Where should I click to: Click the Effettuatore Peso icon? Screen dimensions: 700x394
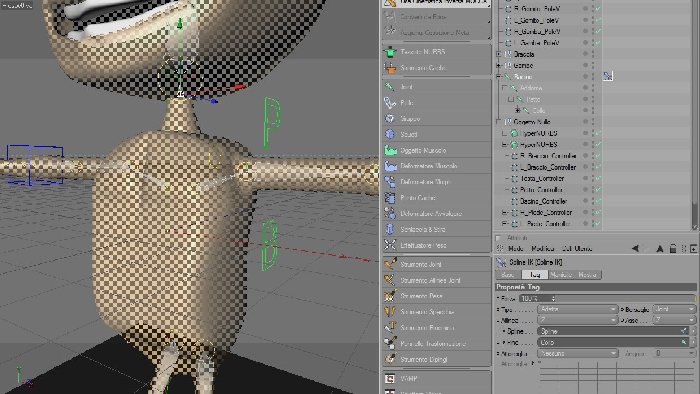390,245
